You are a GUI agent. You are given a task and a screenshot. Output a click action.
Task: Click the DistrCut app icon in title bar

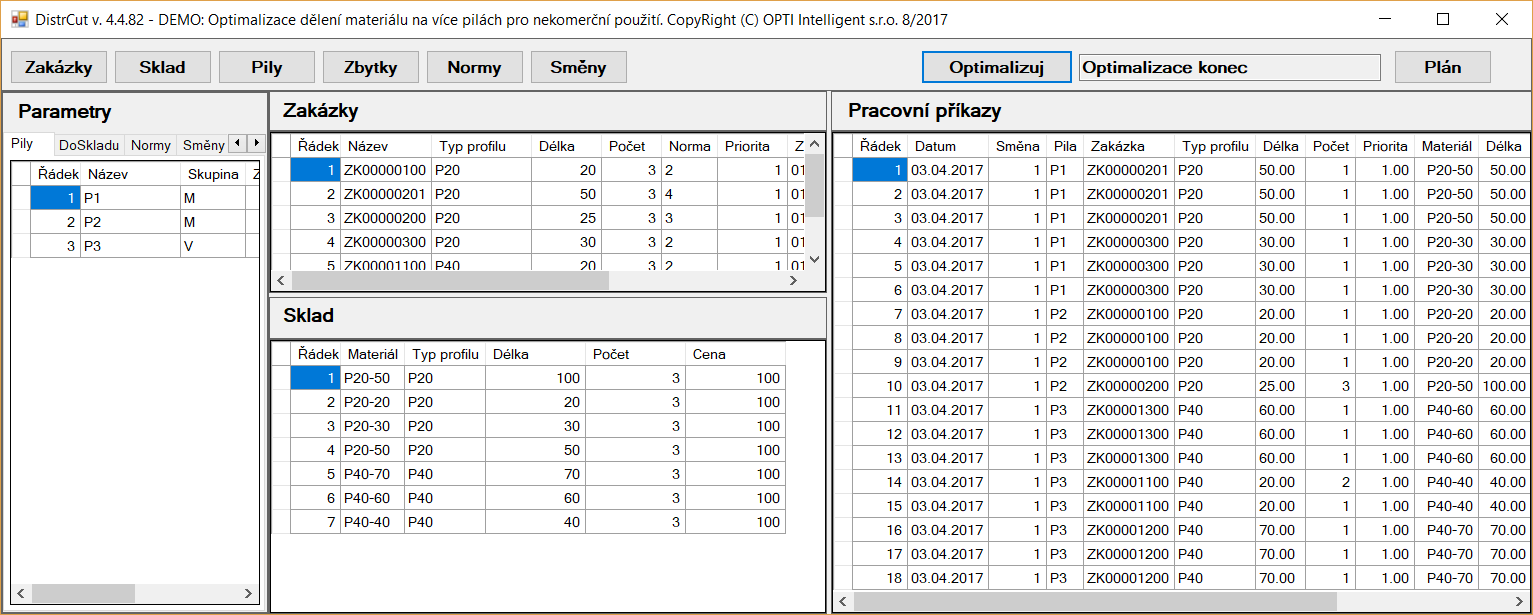(x=19, y=19)
